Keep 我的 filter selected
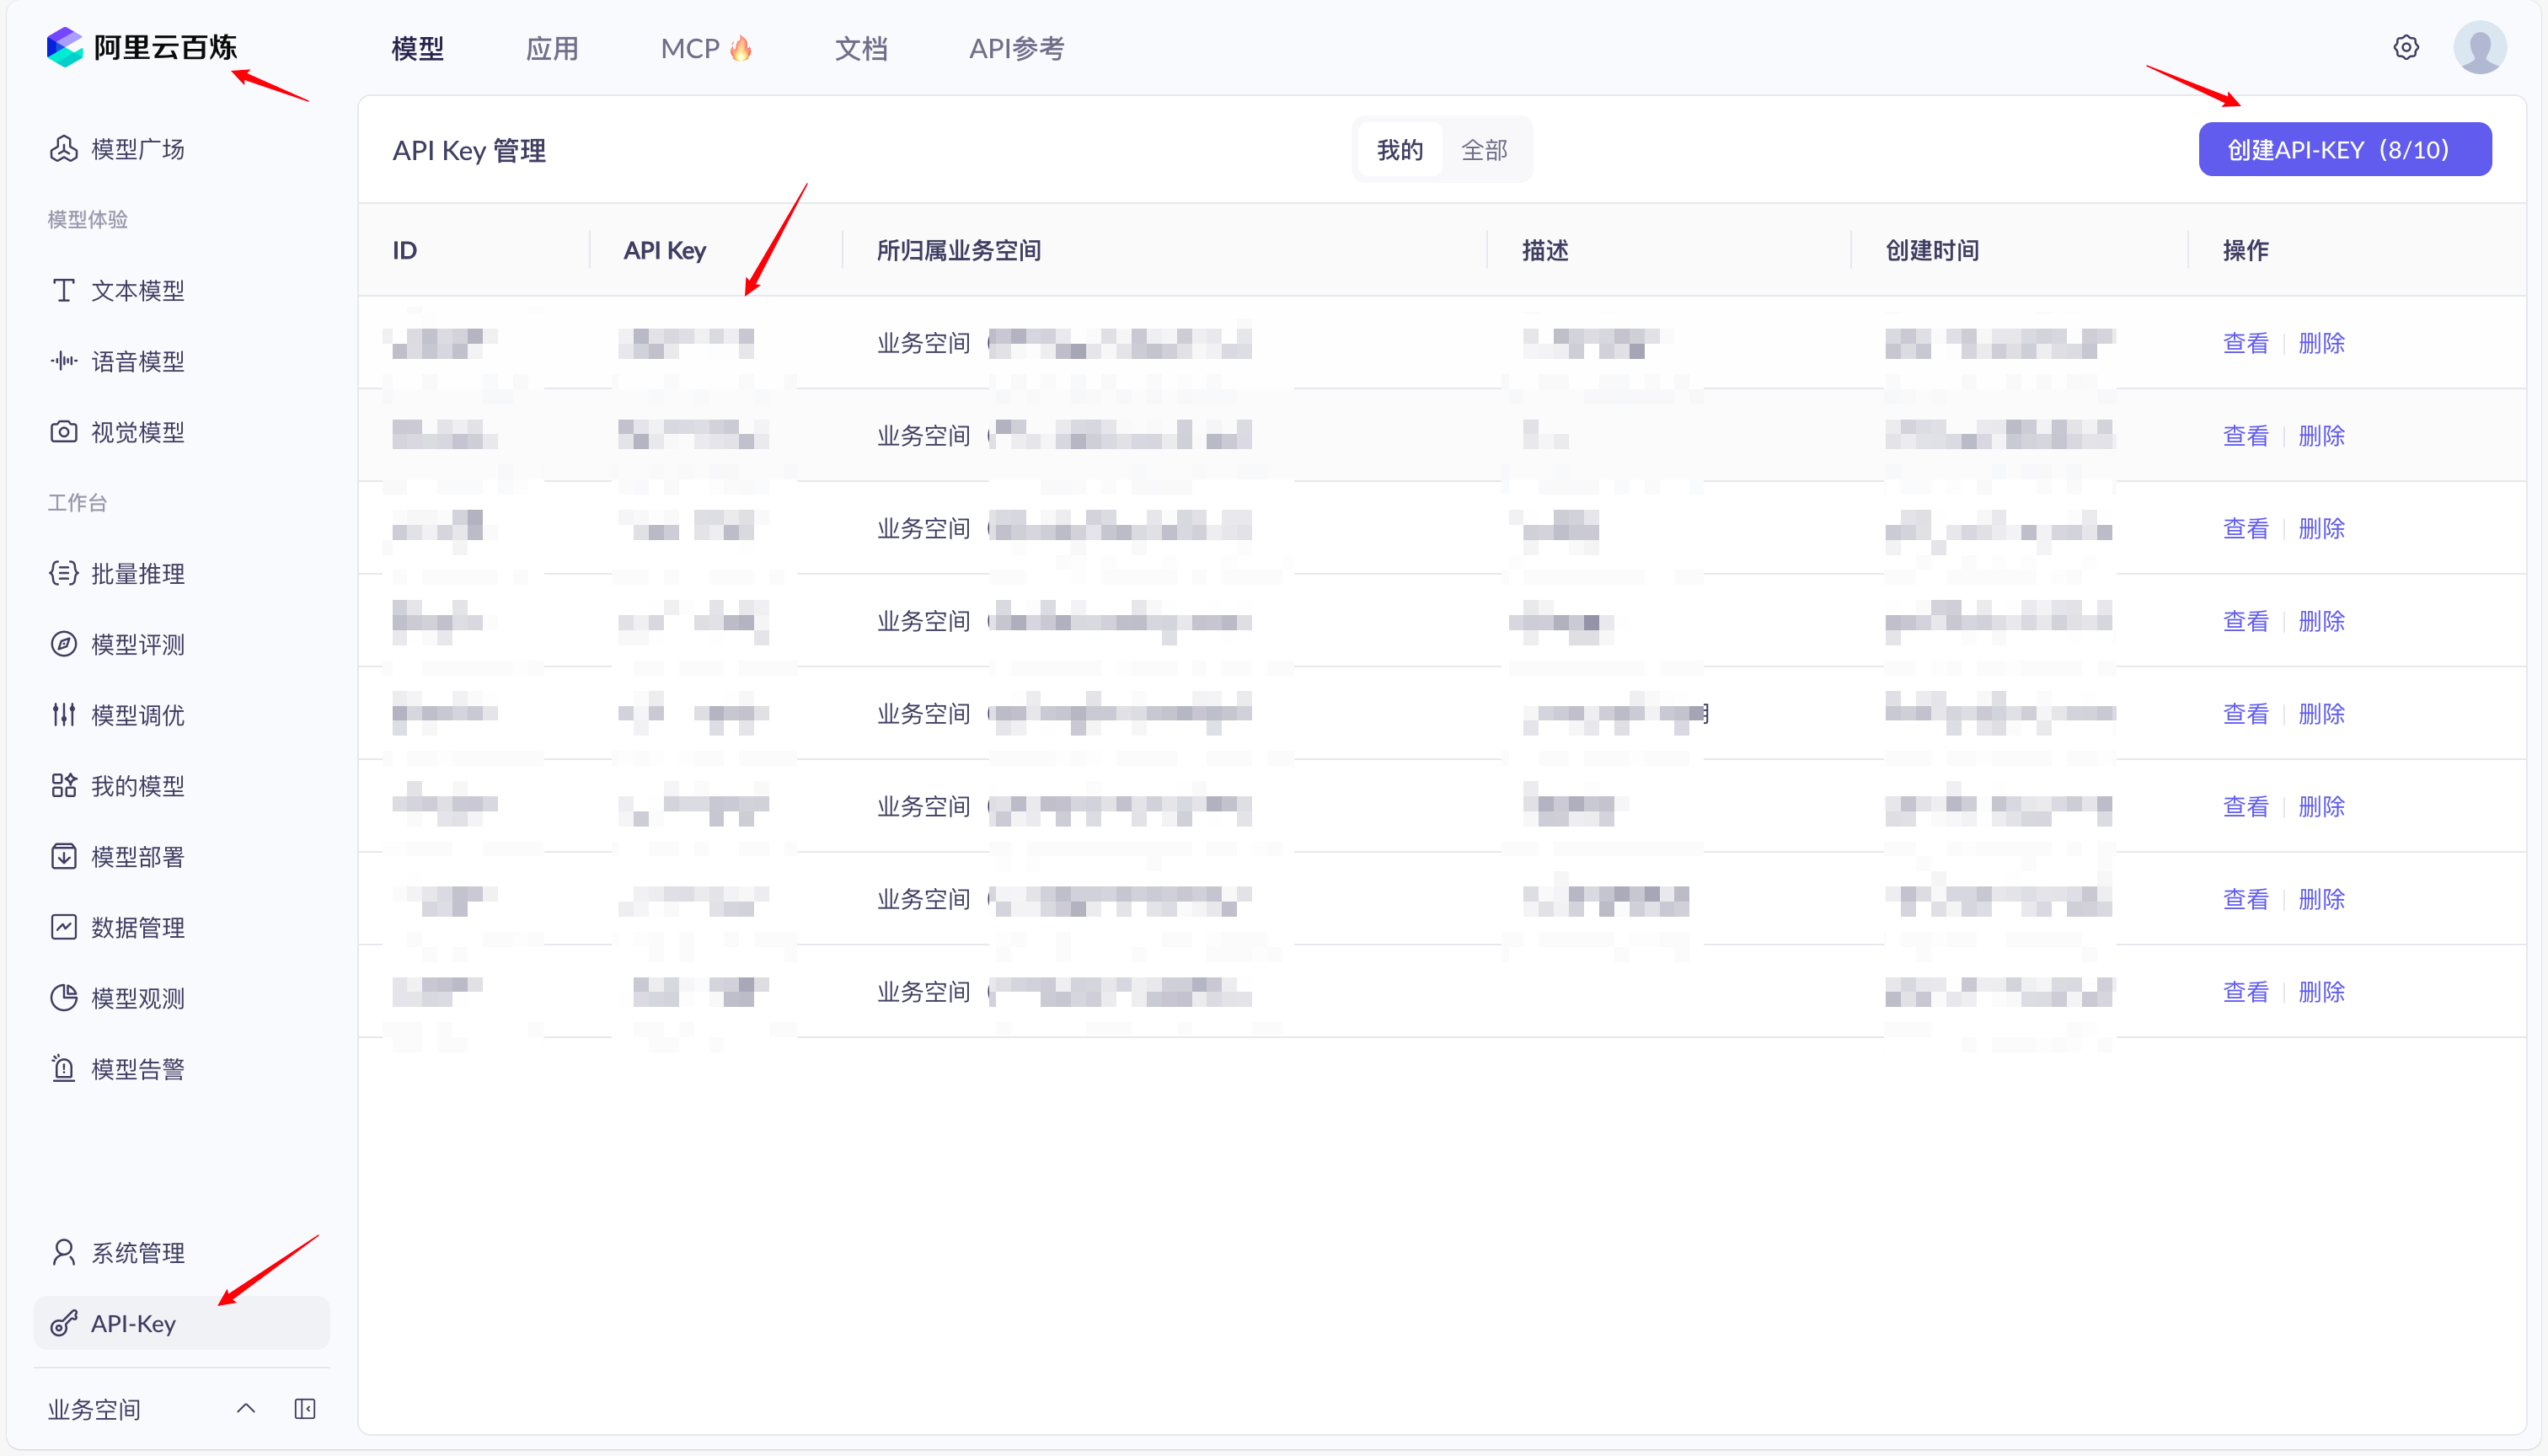This screenshot has width=2548, height=1456. tap(1399, 149)
